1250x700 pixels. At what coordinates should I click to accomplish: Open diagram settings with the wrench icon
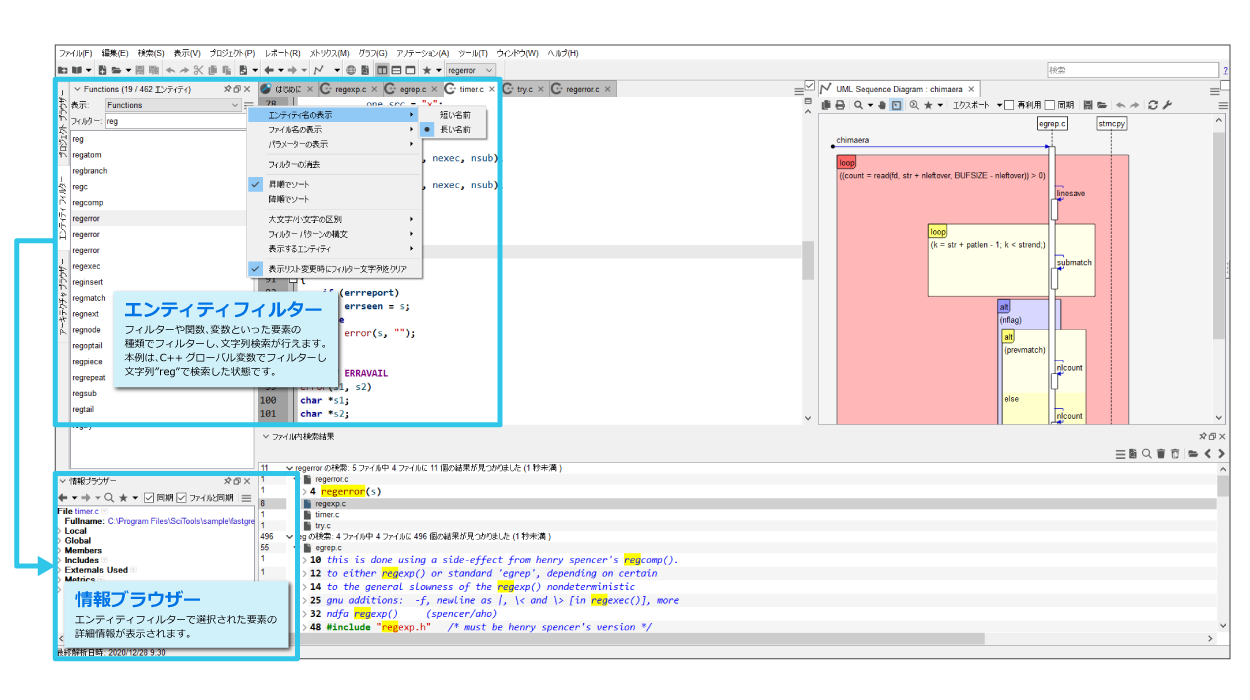pyautogui.click(x=1168, y=104)
